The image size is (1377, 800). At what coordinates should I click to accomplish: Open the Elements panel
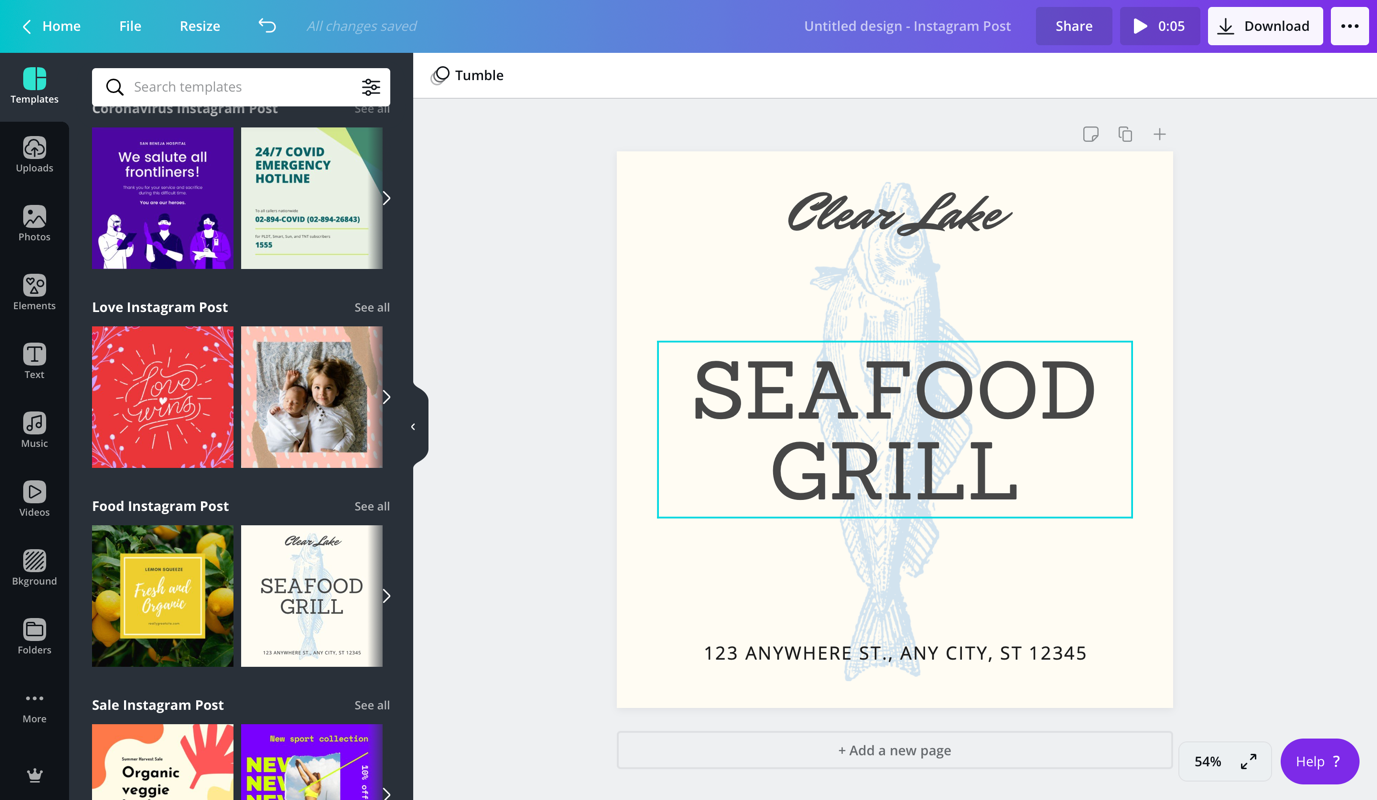(34, 293)
